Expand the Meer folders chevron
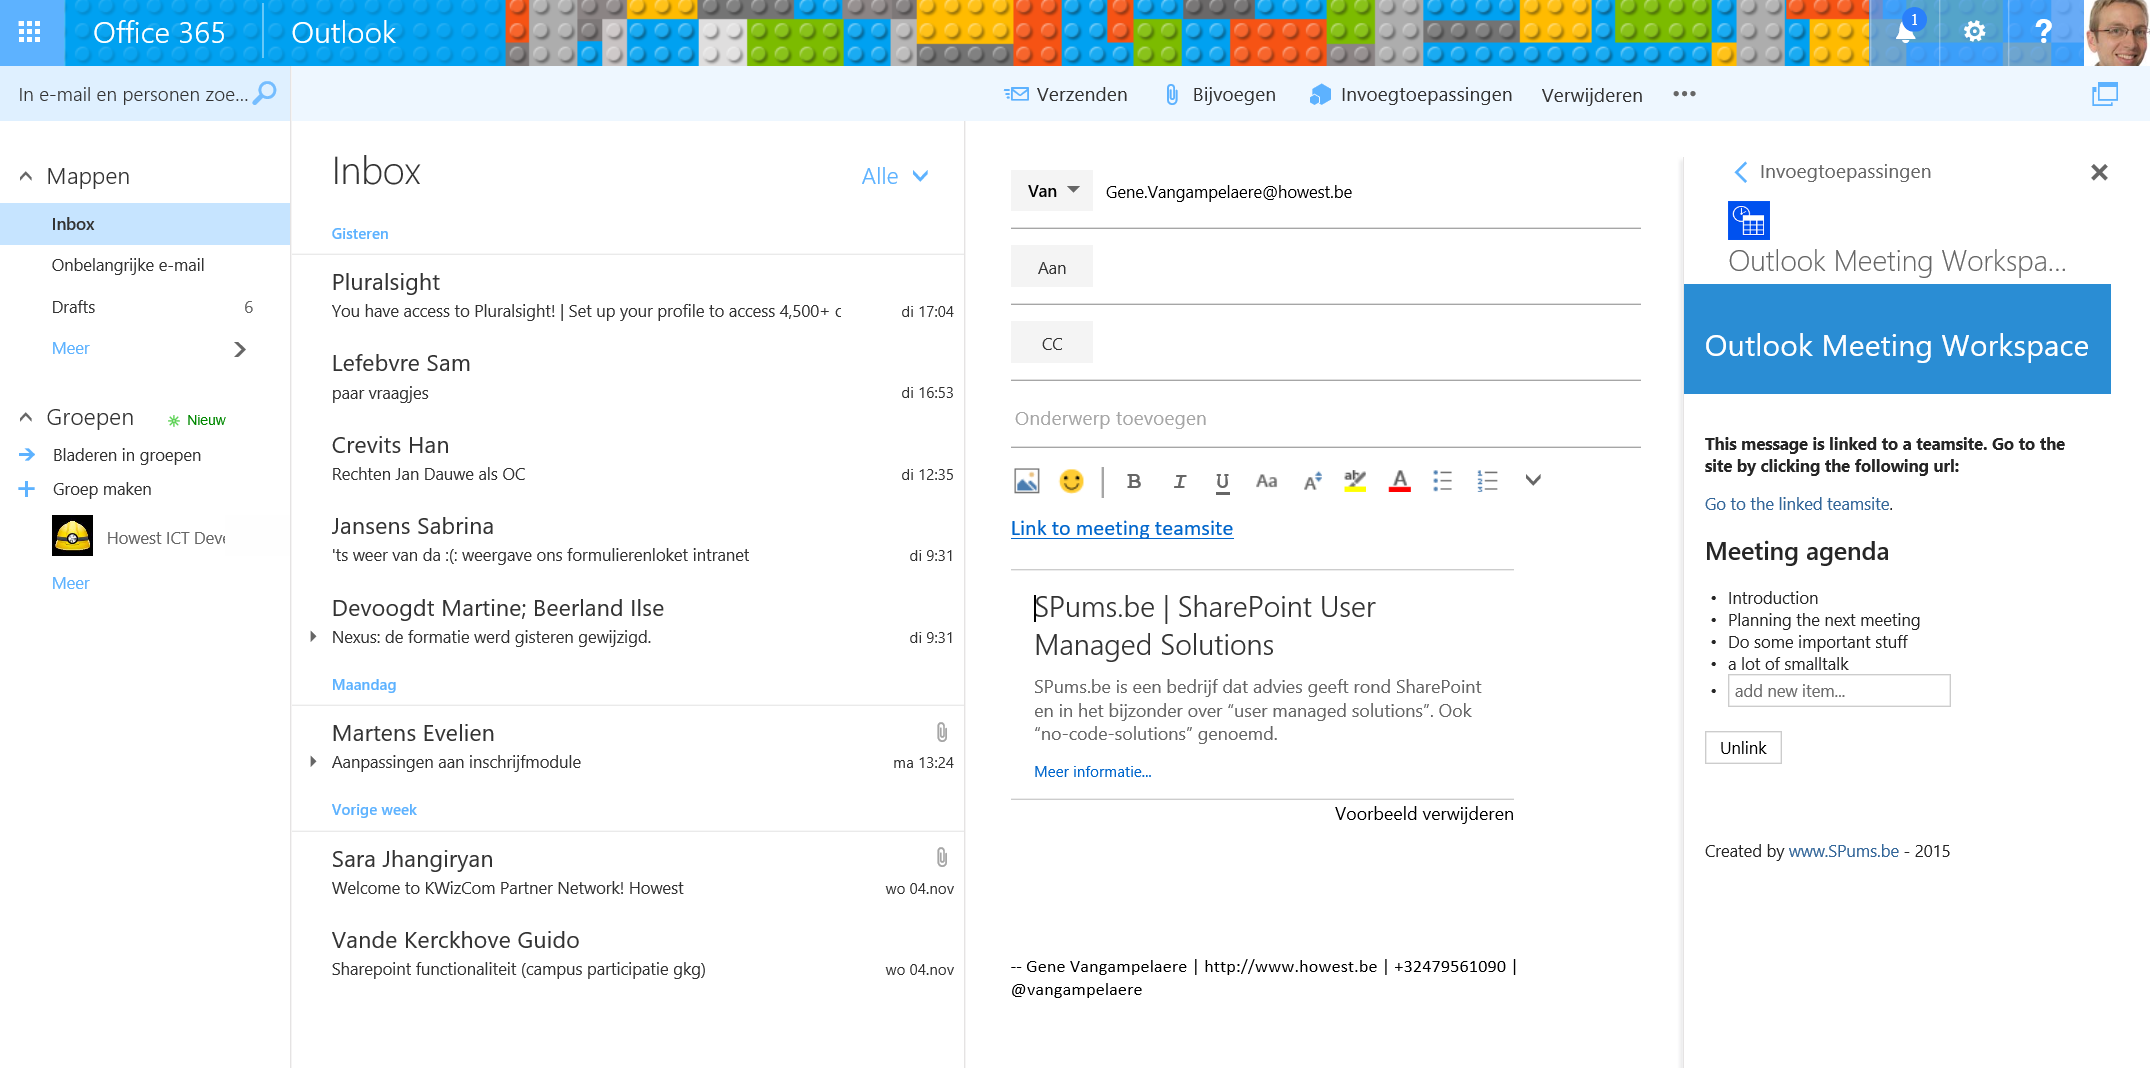The image size is (2150, 1068). 240,349
